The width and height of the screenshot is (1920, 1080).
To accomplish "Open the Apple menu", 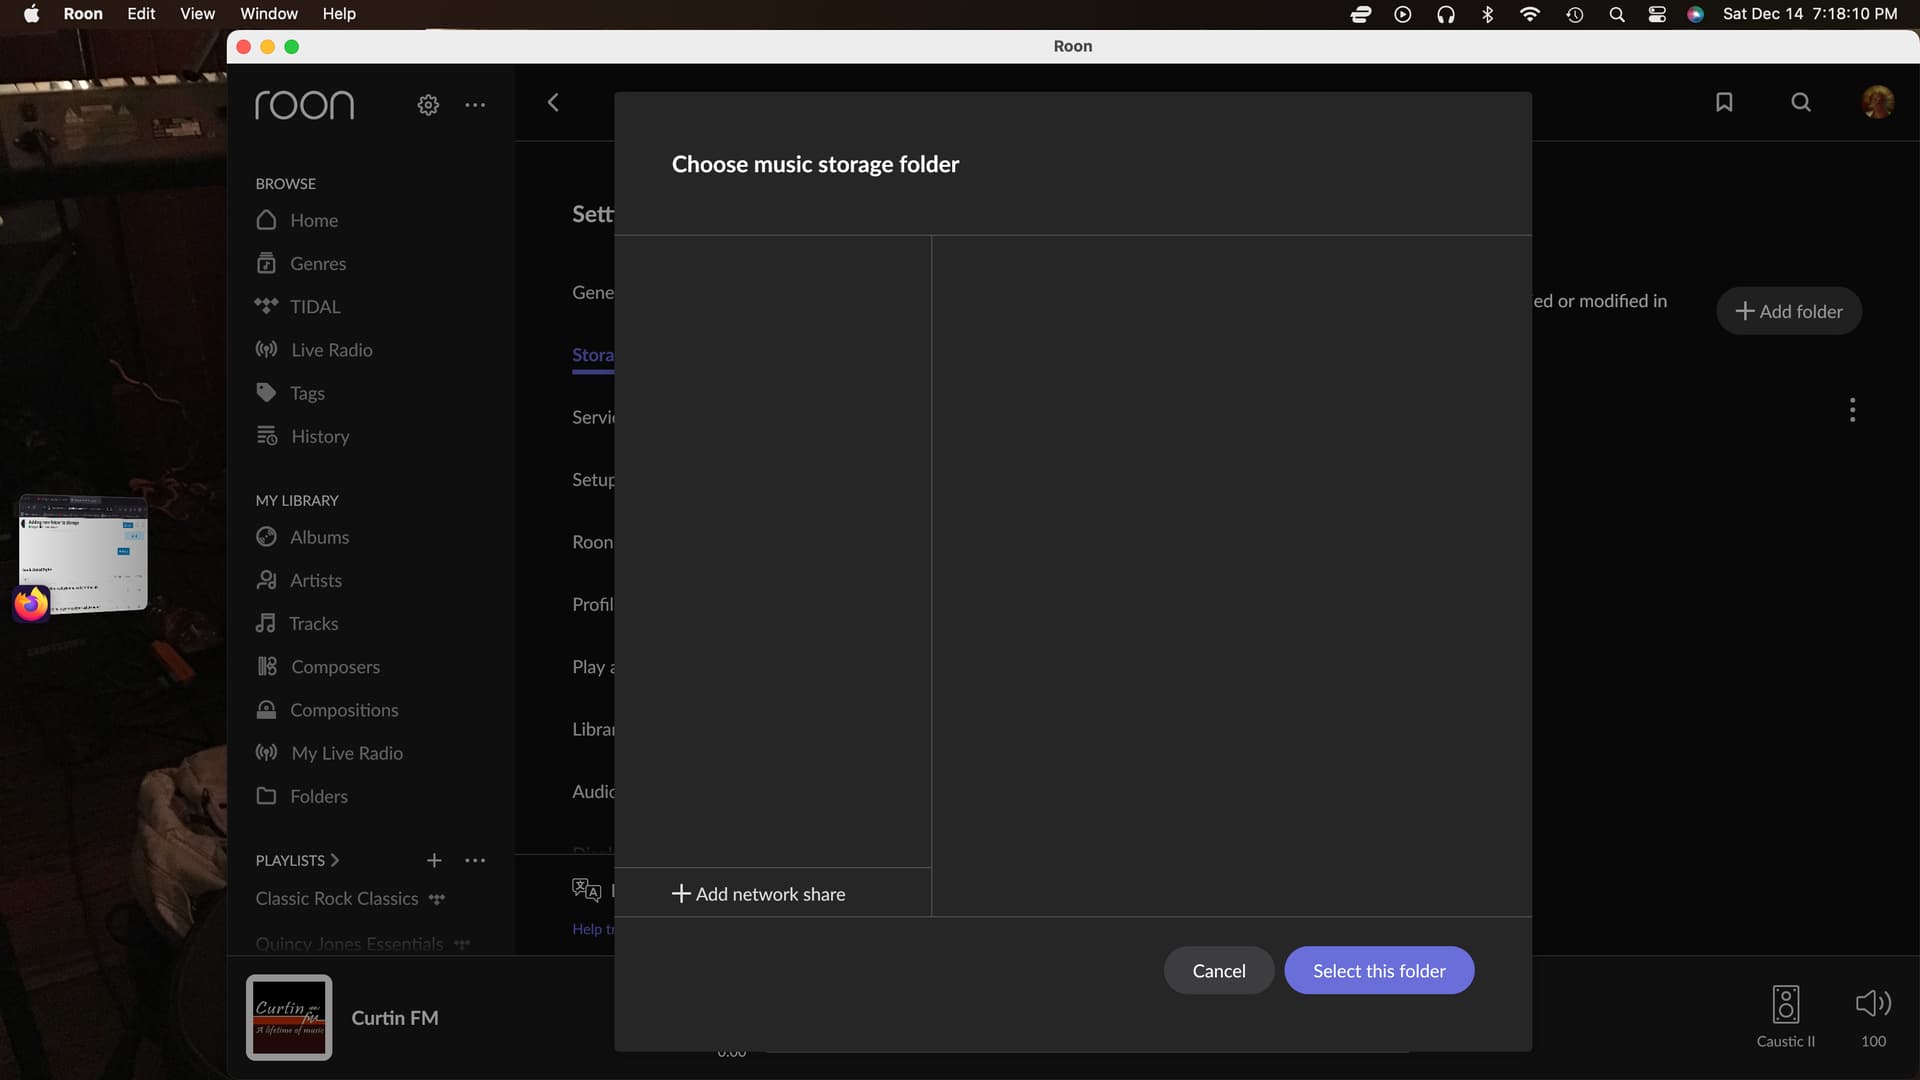I will (x=31, y=14).
